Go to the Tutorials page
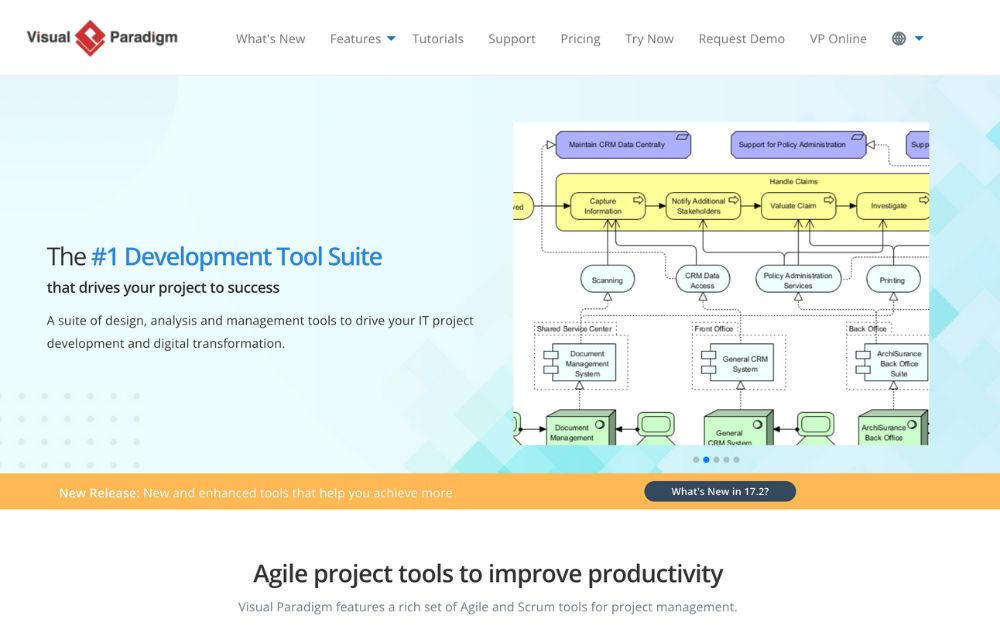 (438, 39)
